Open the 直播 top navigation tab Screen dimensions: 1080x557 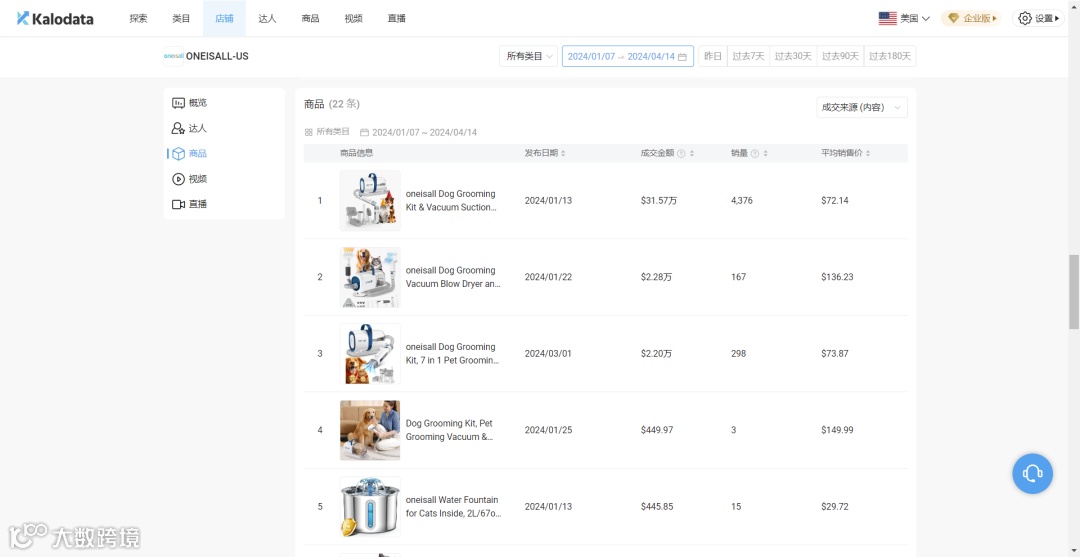[x=396, y=19]
